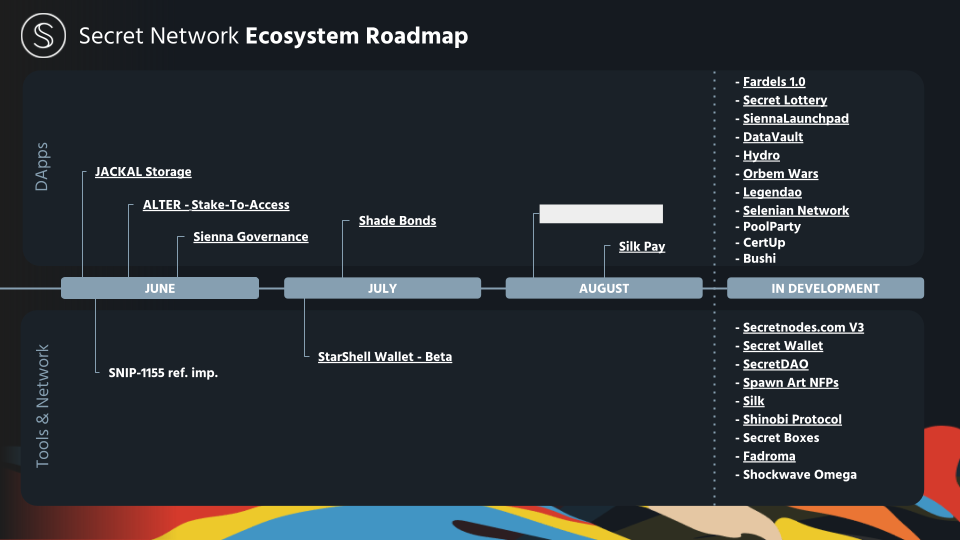Click the DApps section label
The image size is (960, 540).
tap(42, 167)
